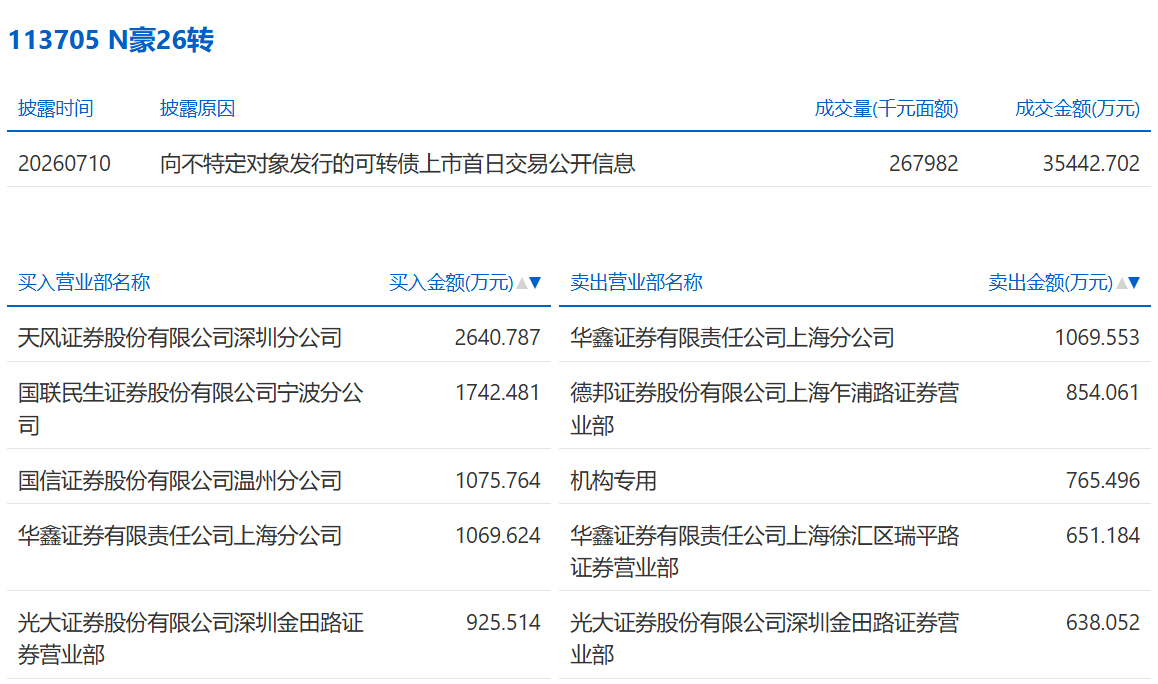Image resolution: width=1158 pixels, height=684 pixels.
Task: Select buy amount 925.514
Action: click(503, 623)
